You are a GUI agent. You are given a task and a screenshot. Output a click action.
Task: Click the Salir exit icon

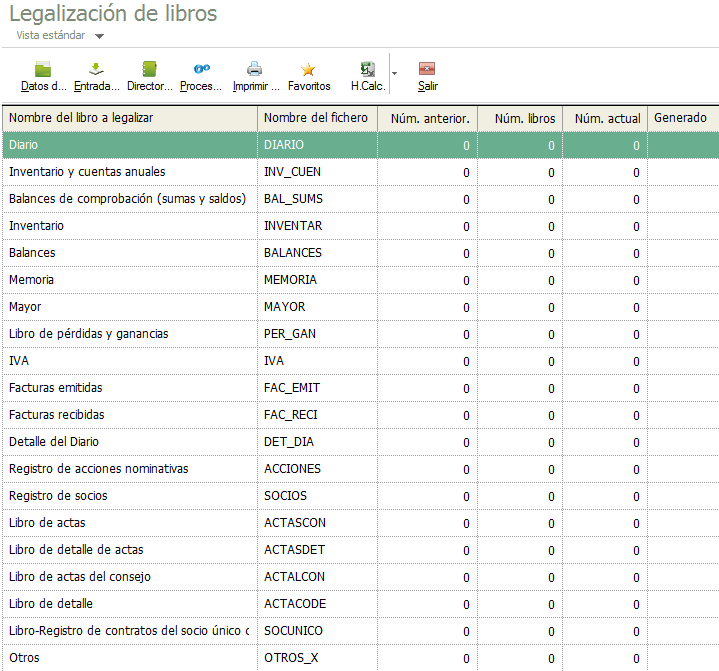427,69
